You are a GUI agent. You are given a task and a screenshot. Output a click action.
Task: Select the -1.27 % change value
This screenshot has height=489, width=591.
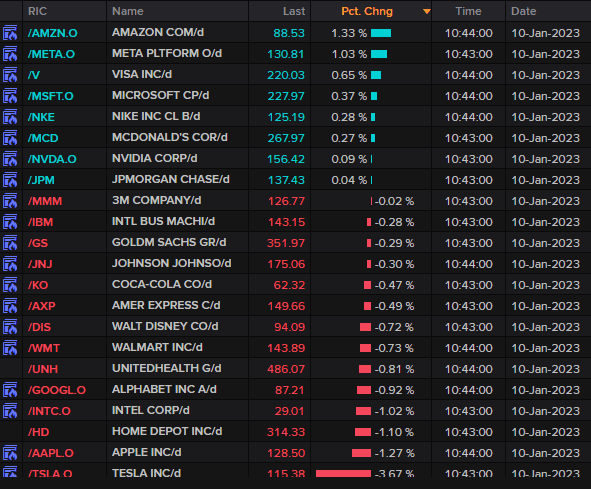pyautogui.click(x=394, y=453)
